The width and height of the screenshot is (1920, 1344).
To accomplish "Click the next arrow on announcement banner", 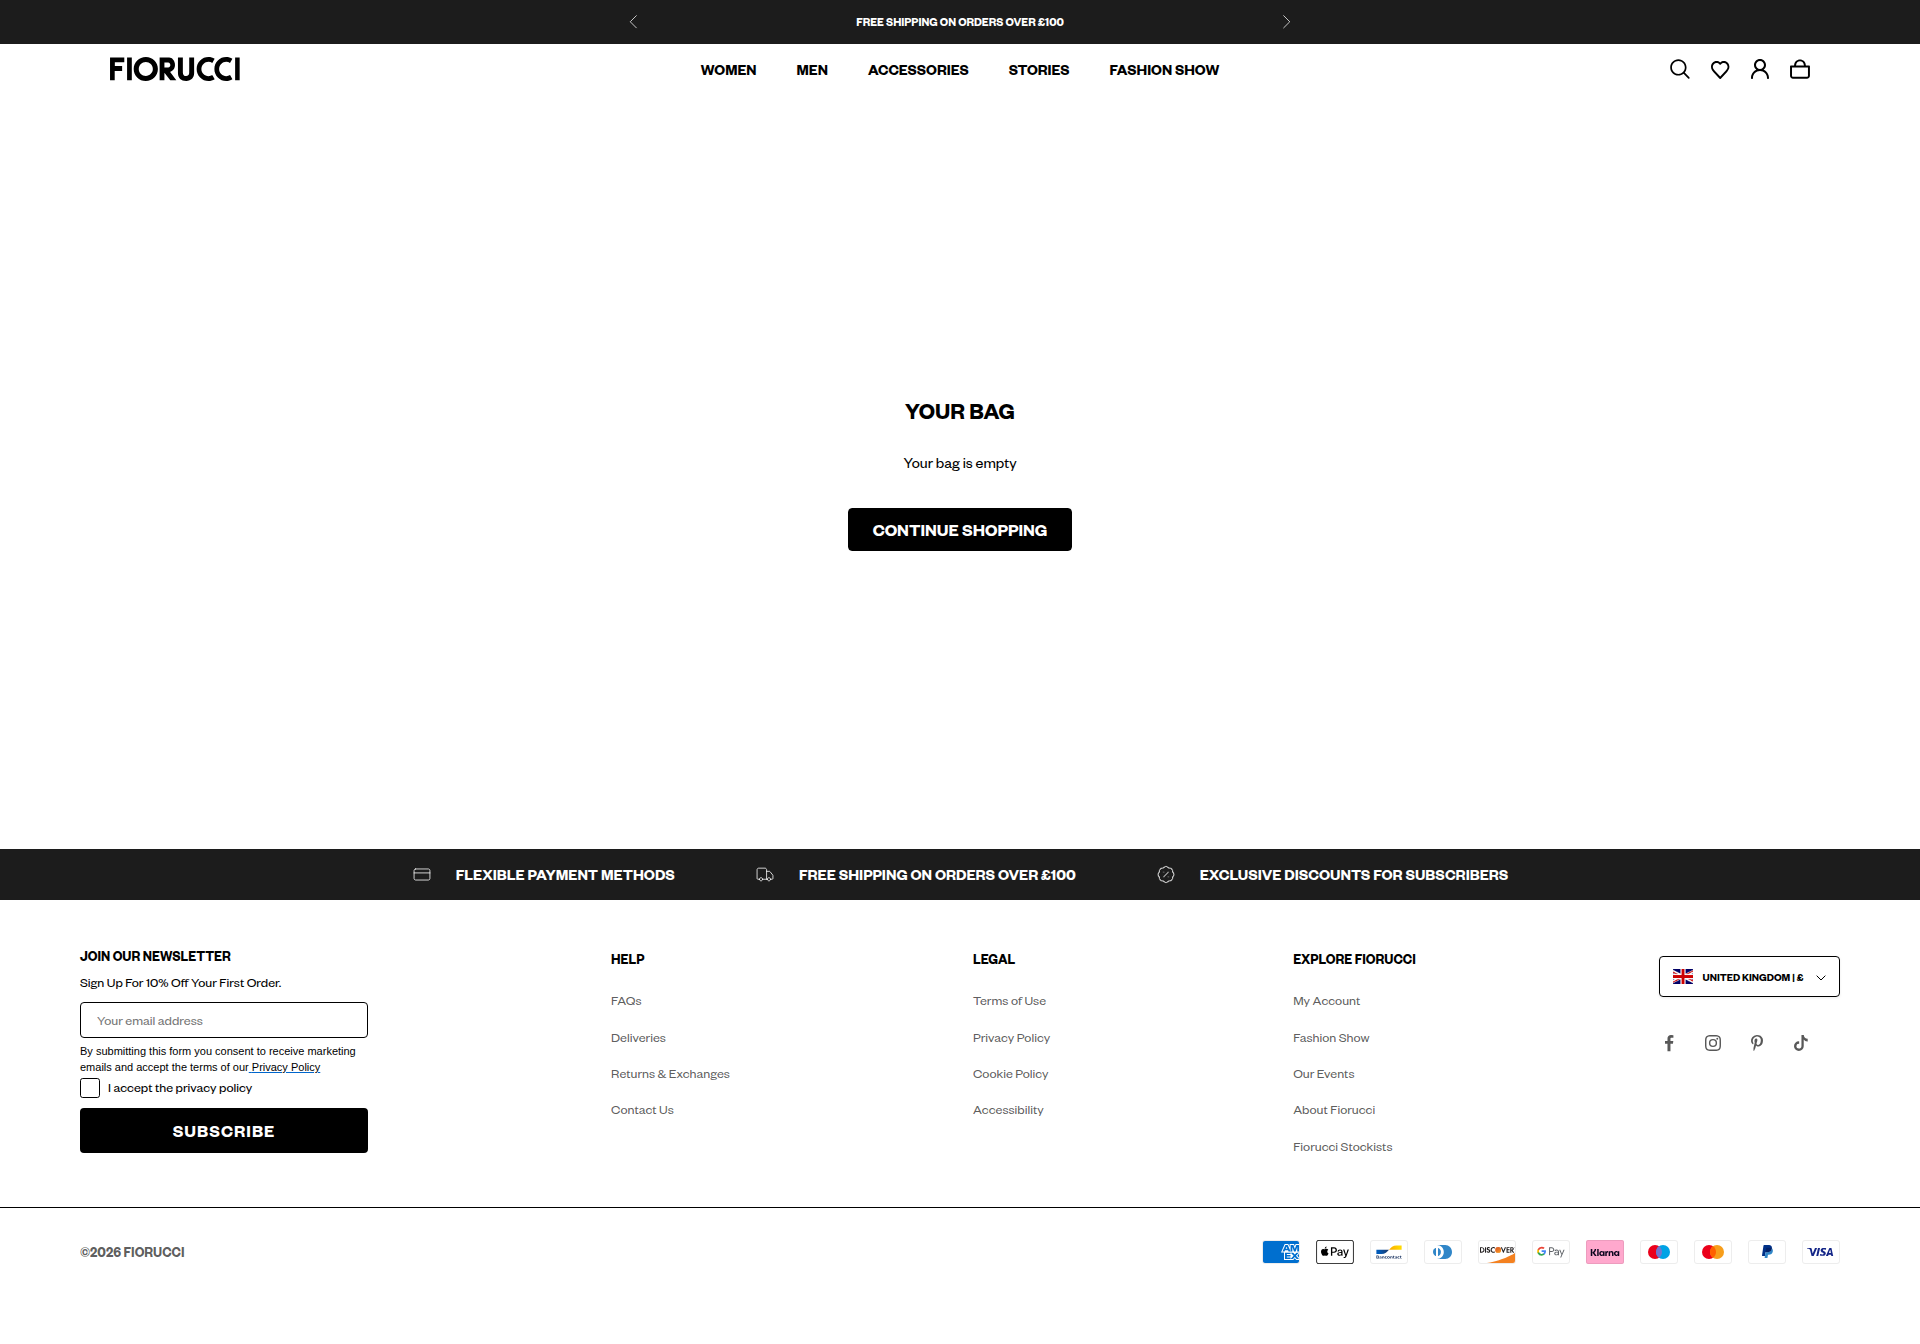I will 1286,21.
